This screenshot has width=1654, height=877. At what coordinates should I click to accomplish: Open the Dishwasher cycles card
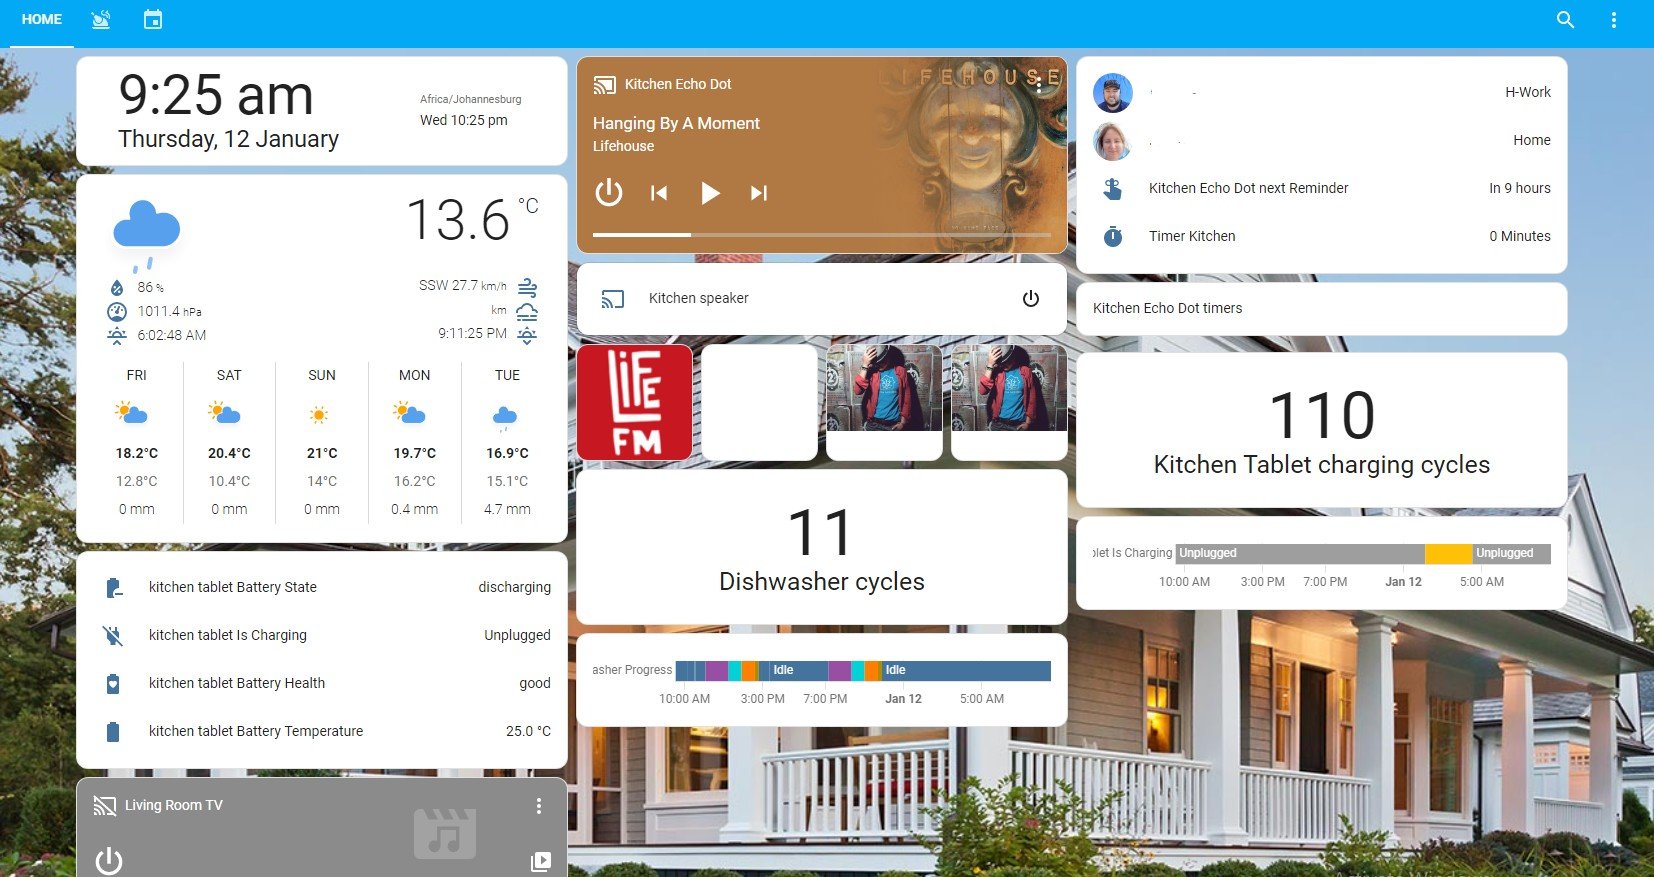click(822, 547)
